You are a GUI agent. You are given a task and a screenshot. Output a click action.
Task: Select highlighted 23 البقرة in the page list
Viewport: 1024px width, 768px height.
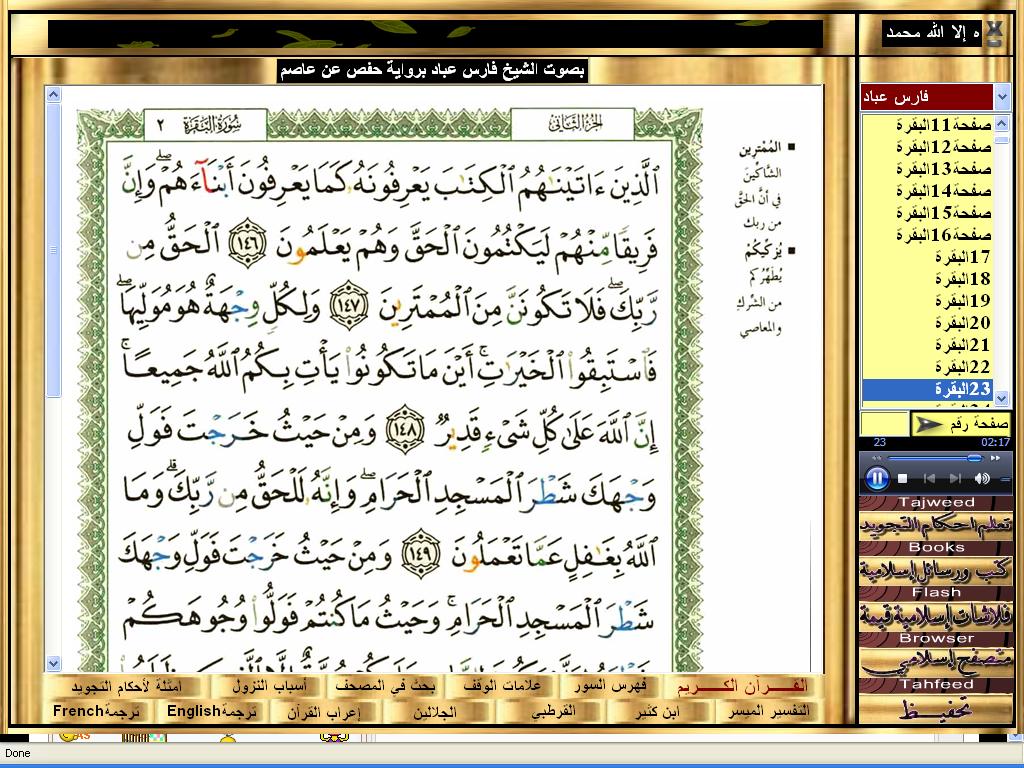(x=928, y=390)
